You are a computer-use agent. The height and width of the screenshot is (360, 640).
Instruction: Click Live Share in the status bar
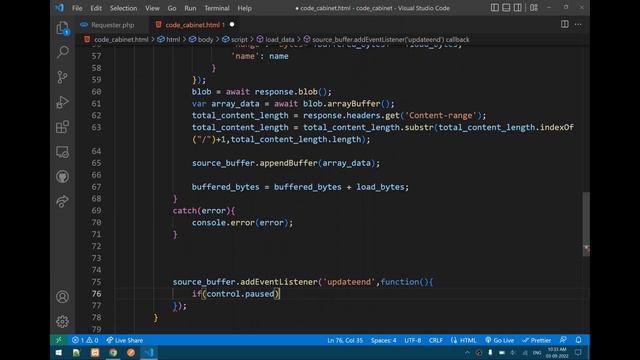point(124,340)
